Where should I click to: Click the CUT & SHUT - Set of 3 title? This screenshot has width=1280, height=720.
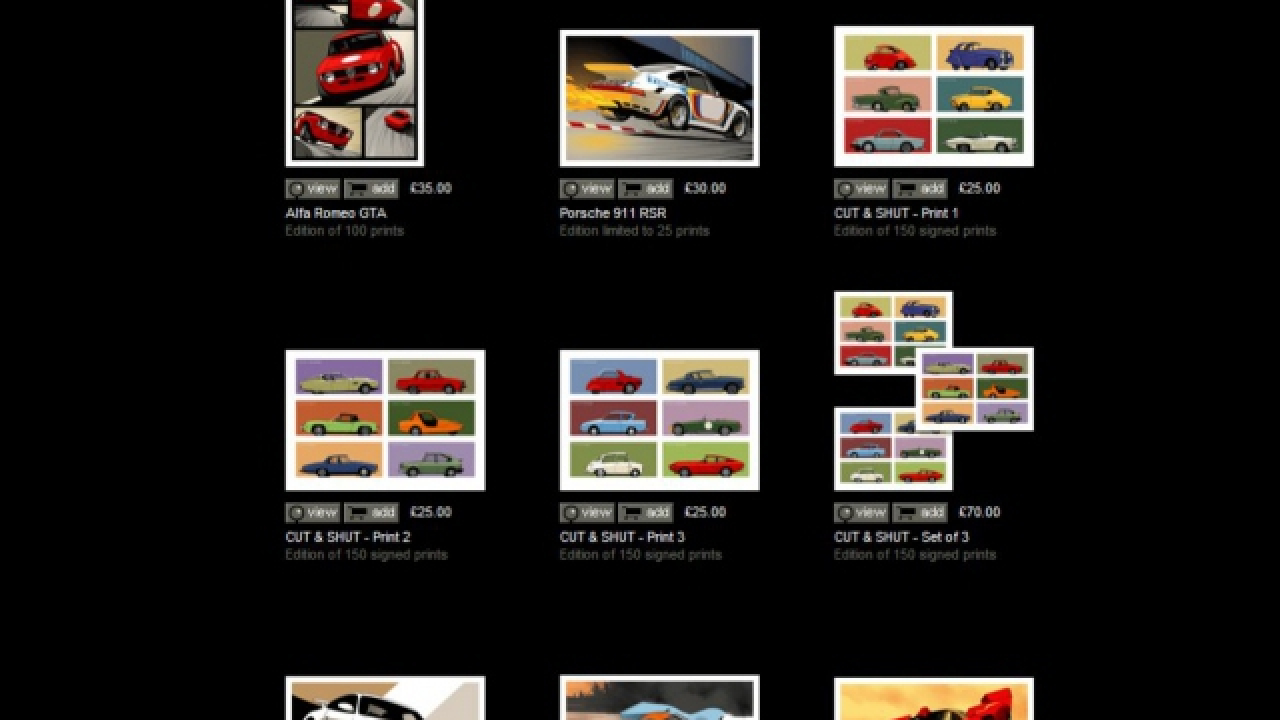pyautogui.click(x=901, y=537)
